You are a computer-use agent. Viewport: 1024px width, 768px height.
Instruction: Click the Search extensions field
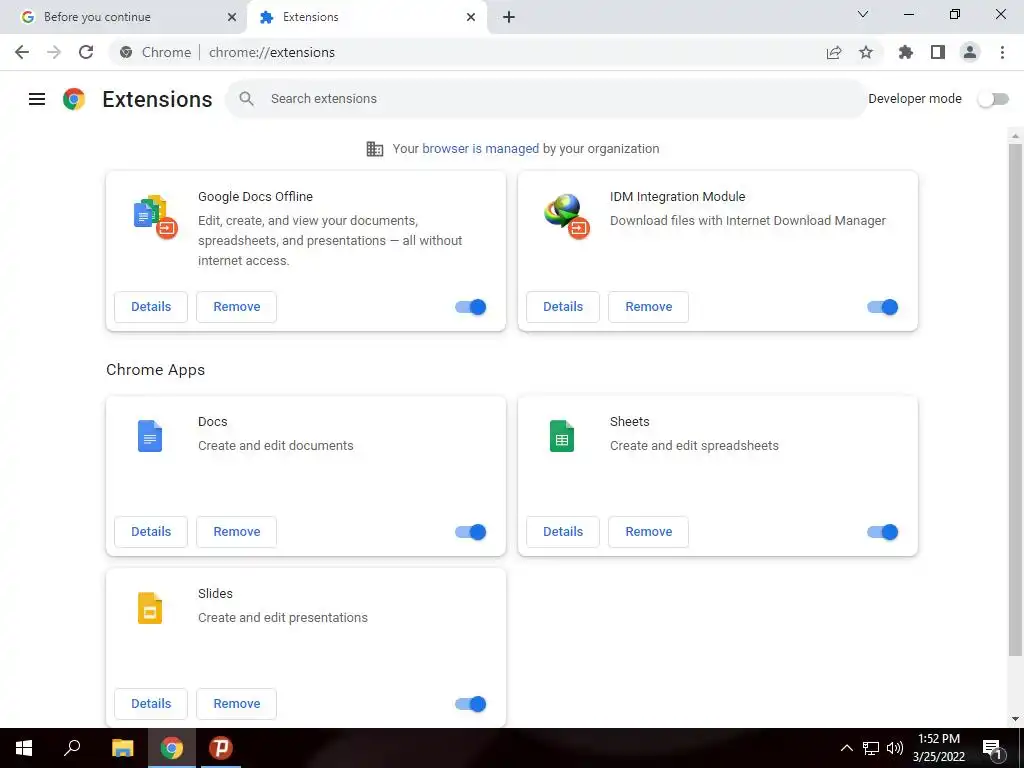(x=546, y=99)
